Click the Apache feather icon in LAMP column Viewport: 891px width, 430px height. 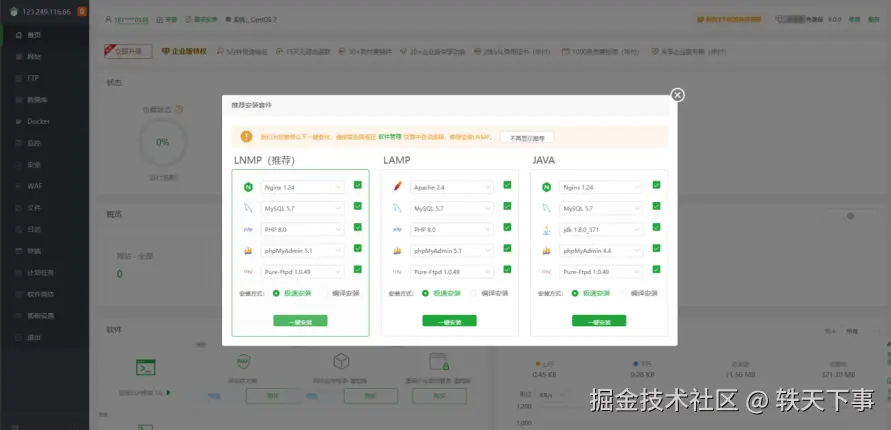tap(397, 187)
